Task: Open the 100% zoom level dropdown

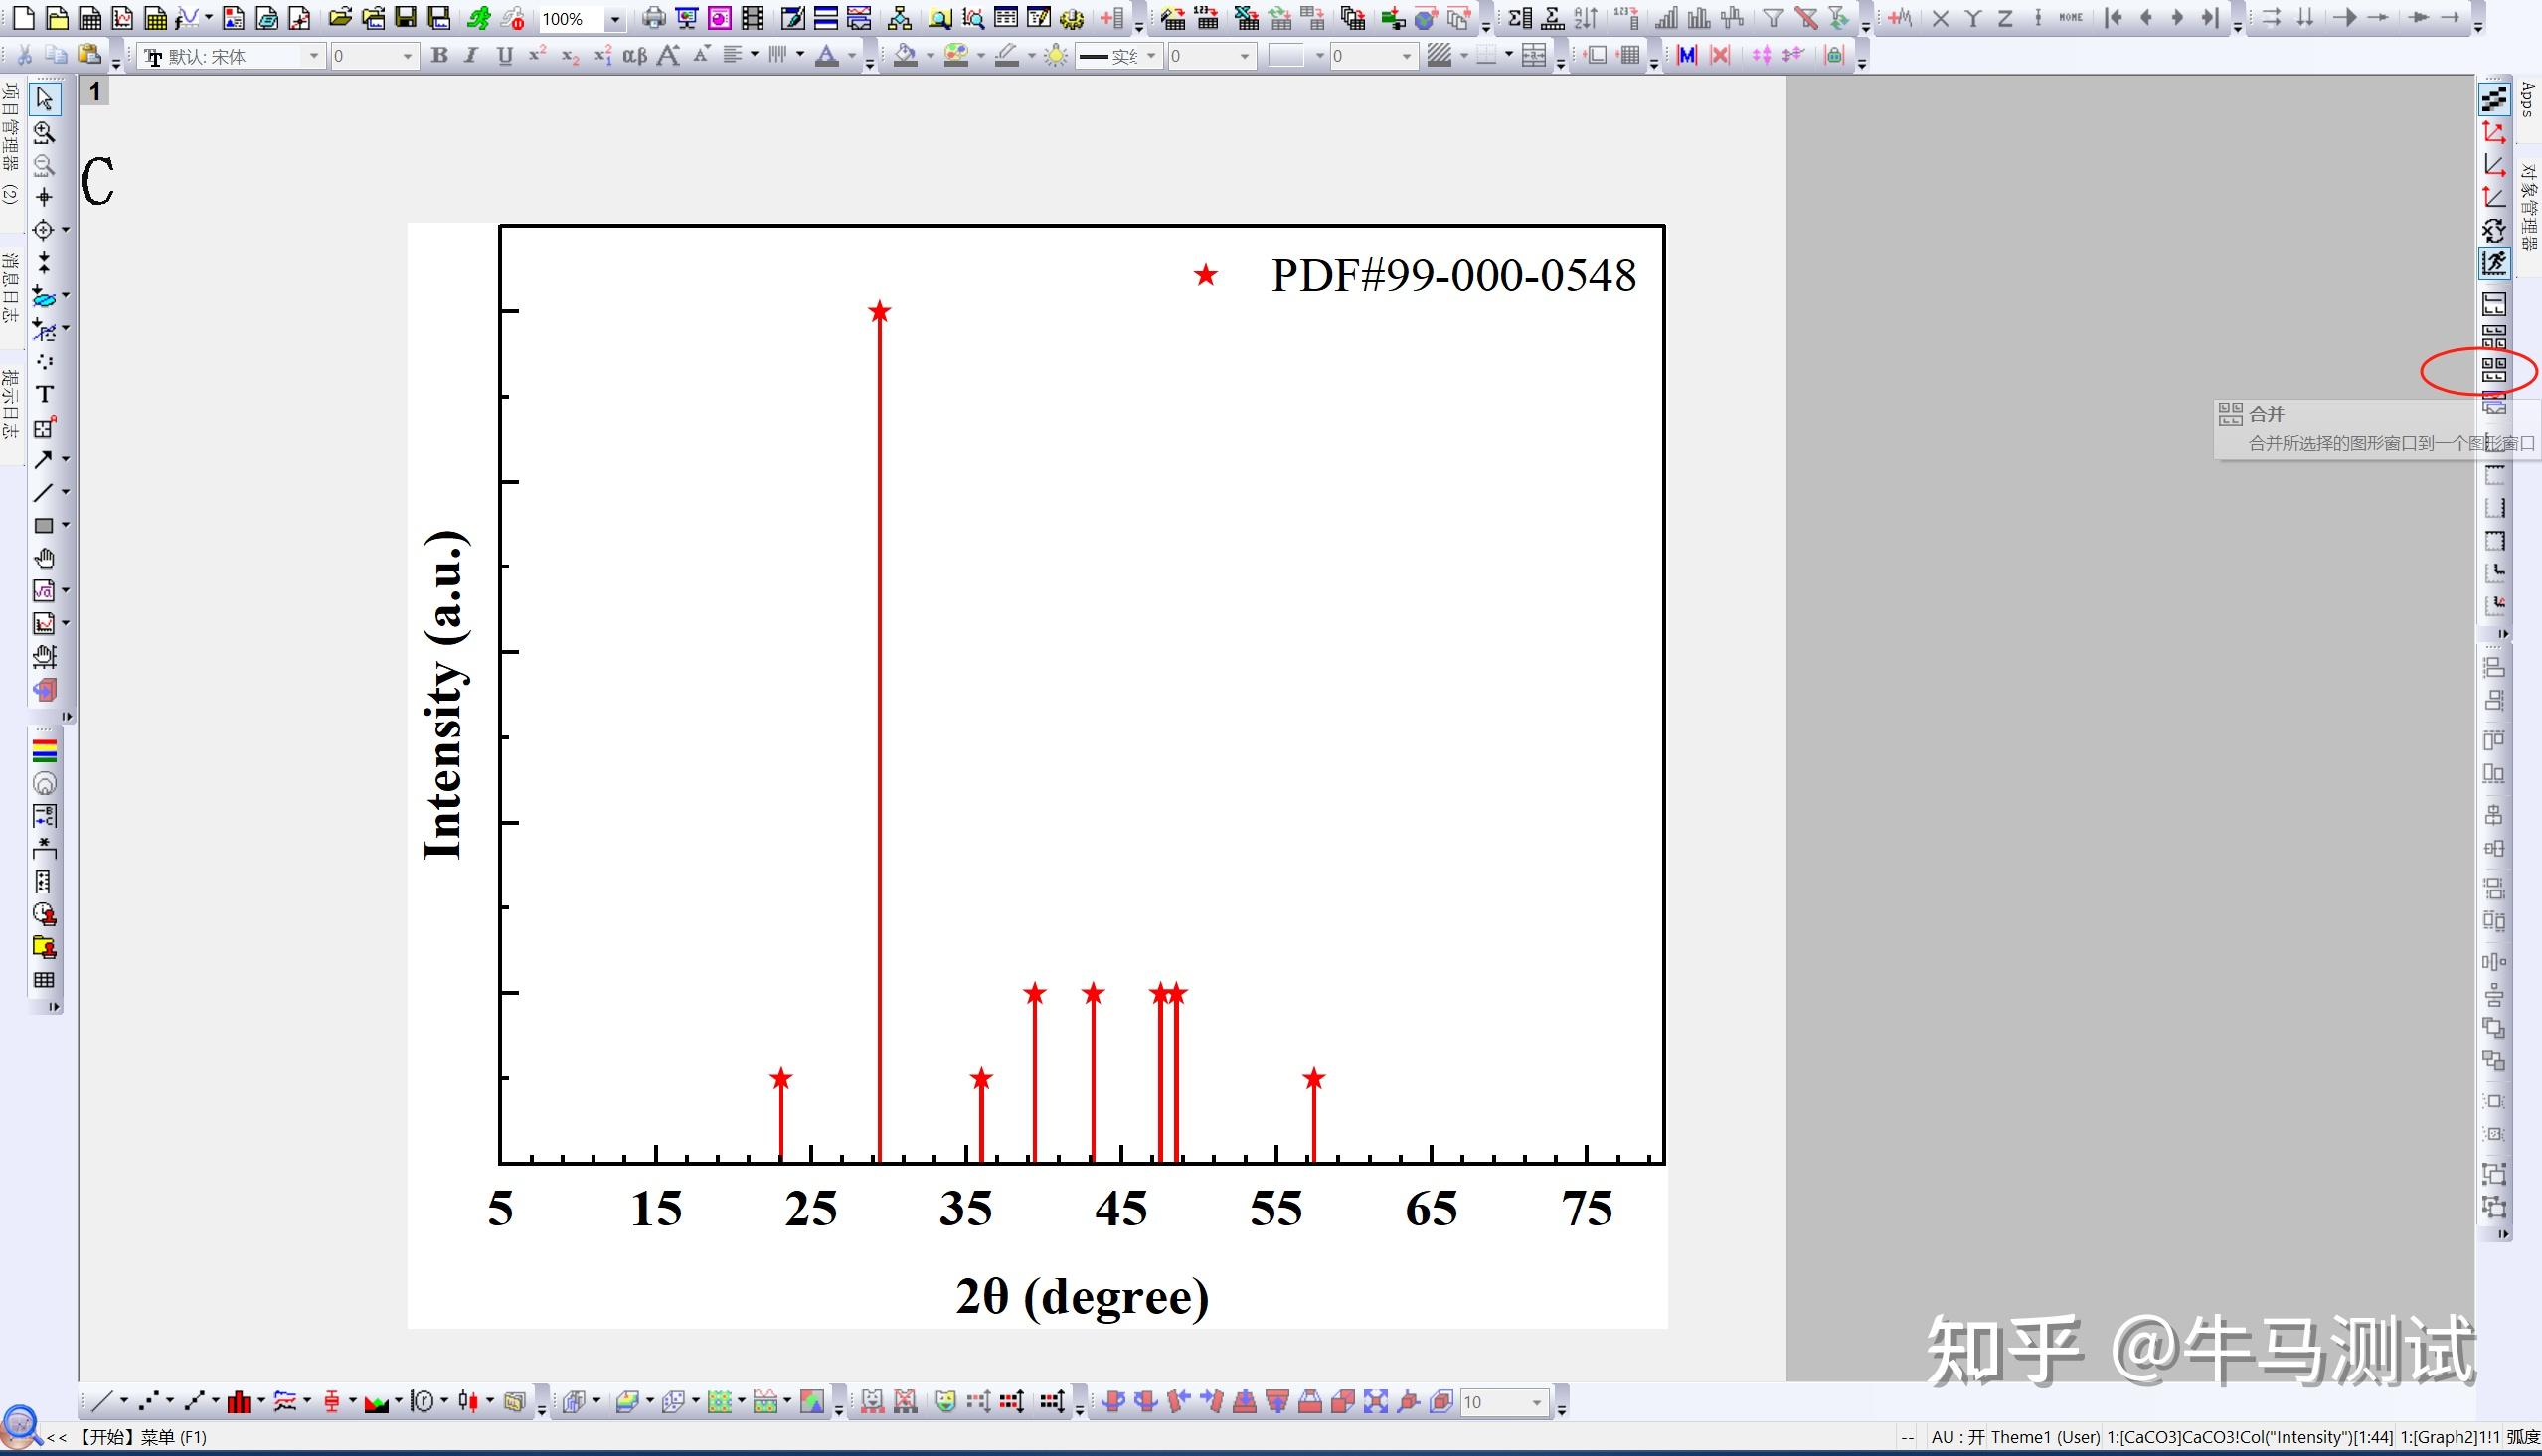Action: (614, 19)
